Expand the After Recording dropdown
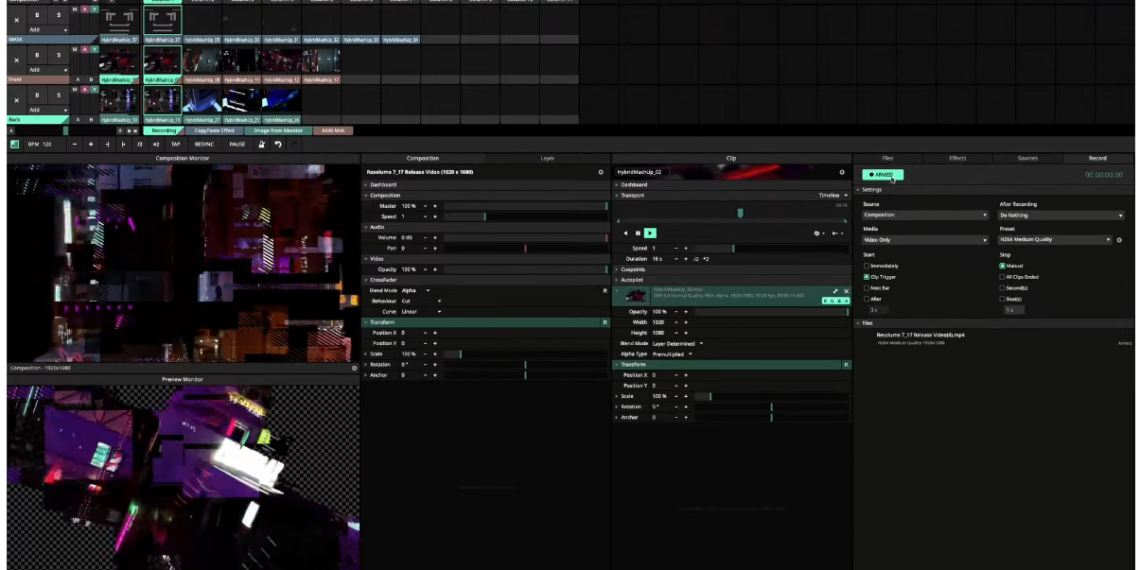 (1061, 215)
